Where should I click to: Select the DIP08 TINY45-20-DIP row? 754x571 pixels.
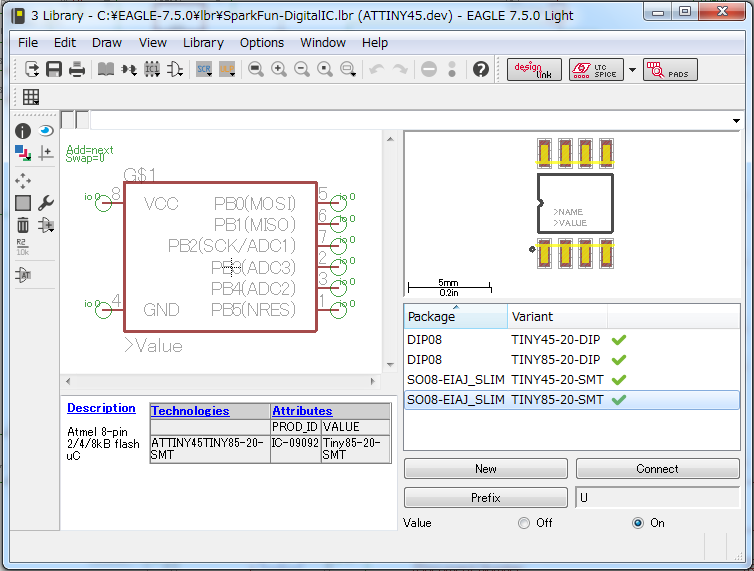pyautogui.click(x=572, y=340)
